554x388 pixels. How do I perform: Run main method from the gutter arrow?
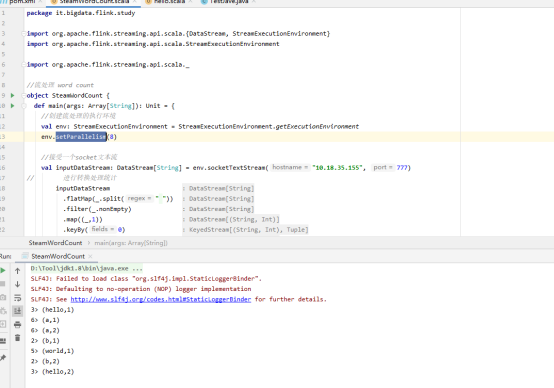point(13,106)
